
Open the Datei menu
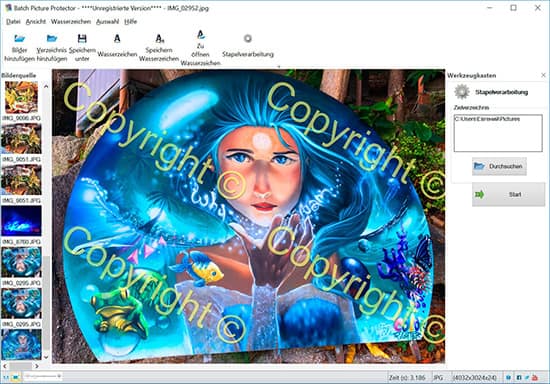[x=13, y=22]
